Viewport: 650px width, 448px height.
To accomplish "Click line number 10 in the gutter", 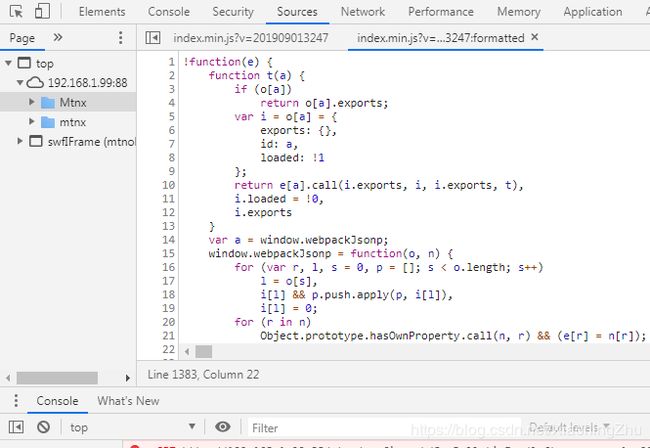I will (168, 185).
